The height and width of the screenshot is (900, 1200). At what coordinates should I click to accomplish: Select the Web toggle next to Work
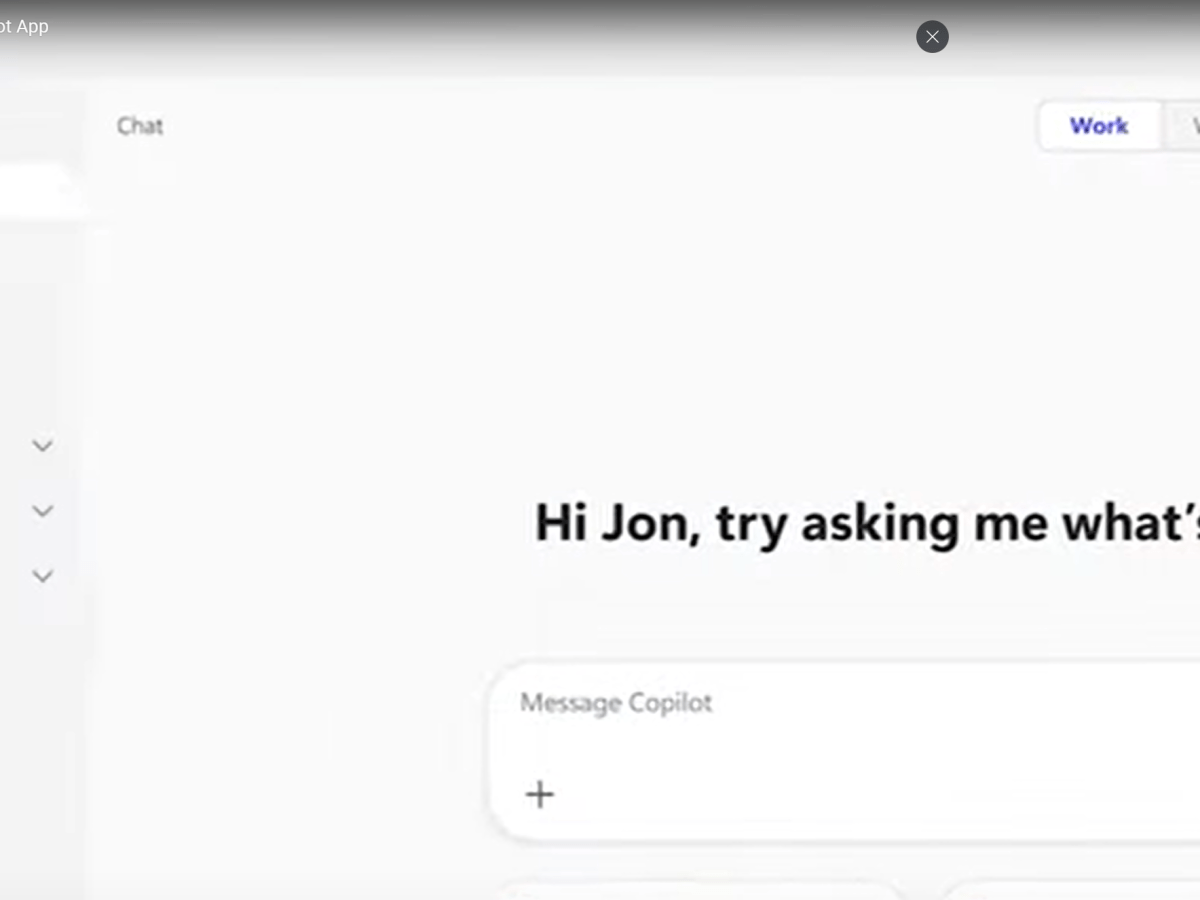point(1190,126)
